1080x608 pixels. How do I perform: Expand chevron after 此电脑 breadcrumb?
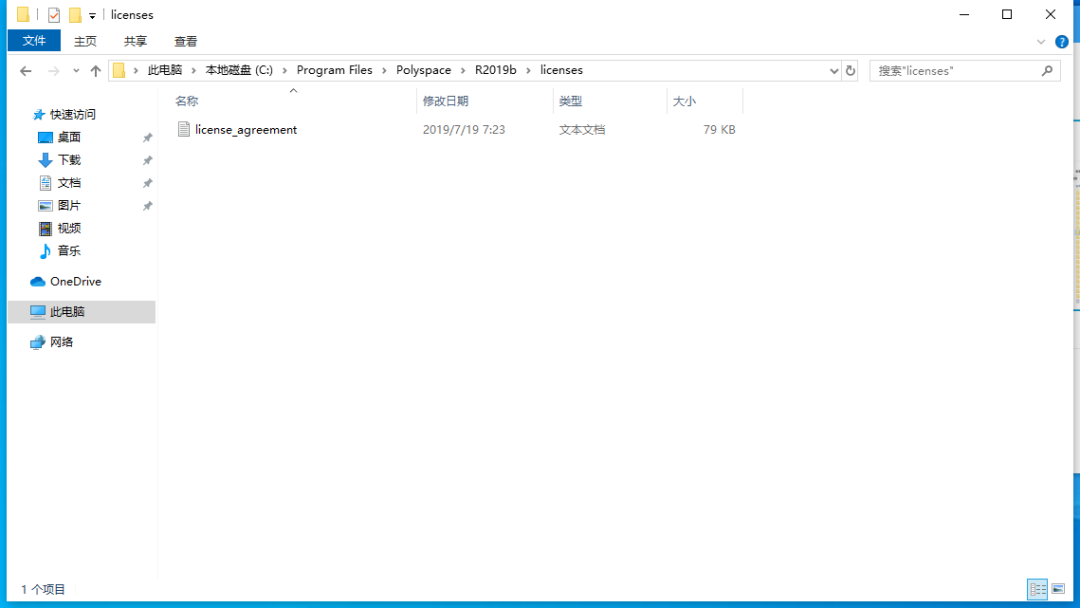194,70
